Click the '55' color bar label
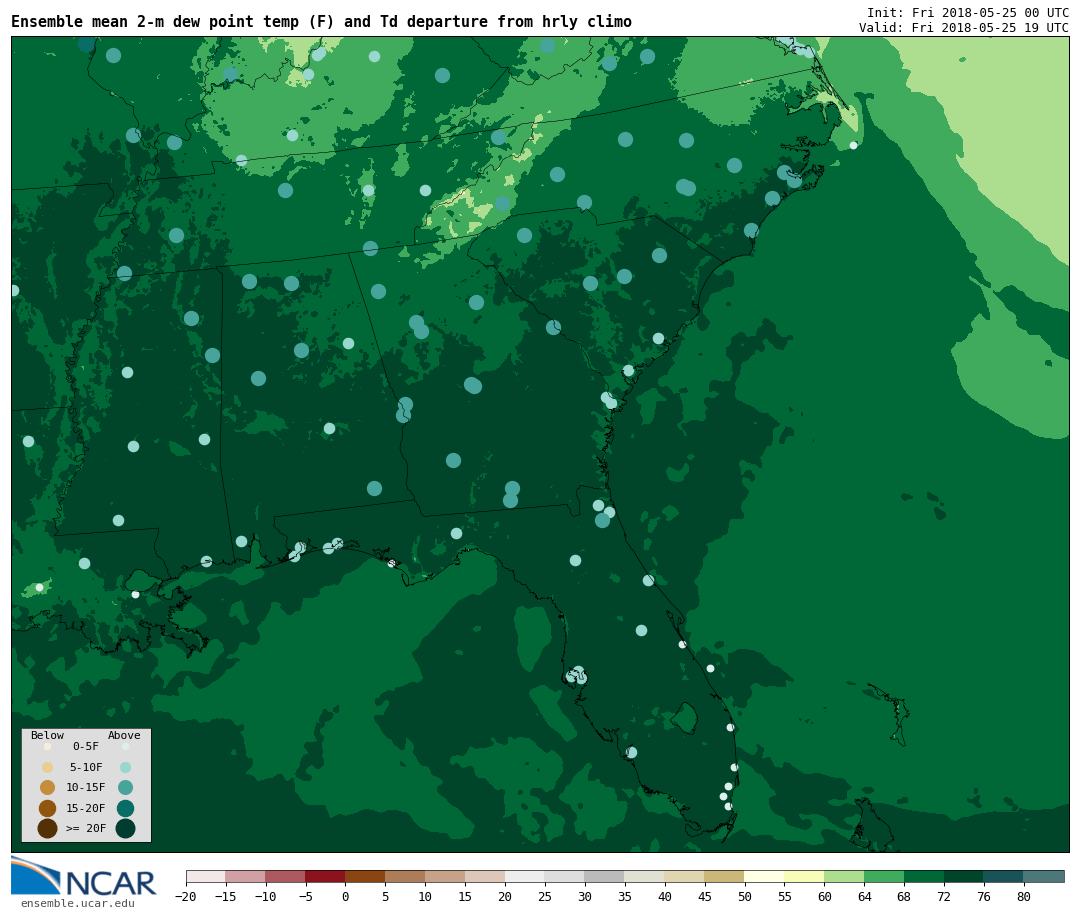The width and height of the screenshot is (1080, 915). click(785, 896)
